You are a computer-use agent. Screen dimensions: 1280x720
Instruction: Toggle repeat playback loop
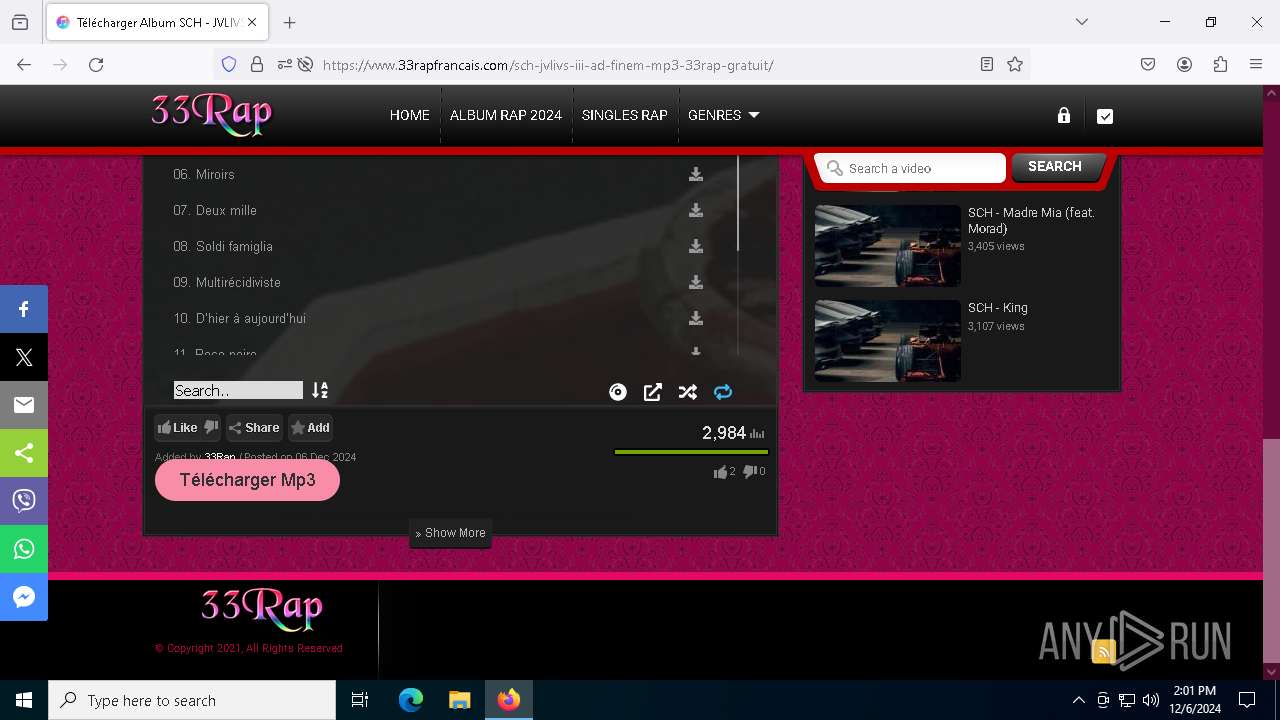[x=723, y=392]
